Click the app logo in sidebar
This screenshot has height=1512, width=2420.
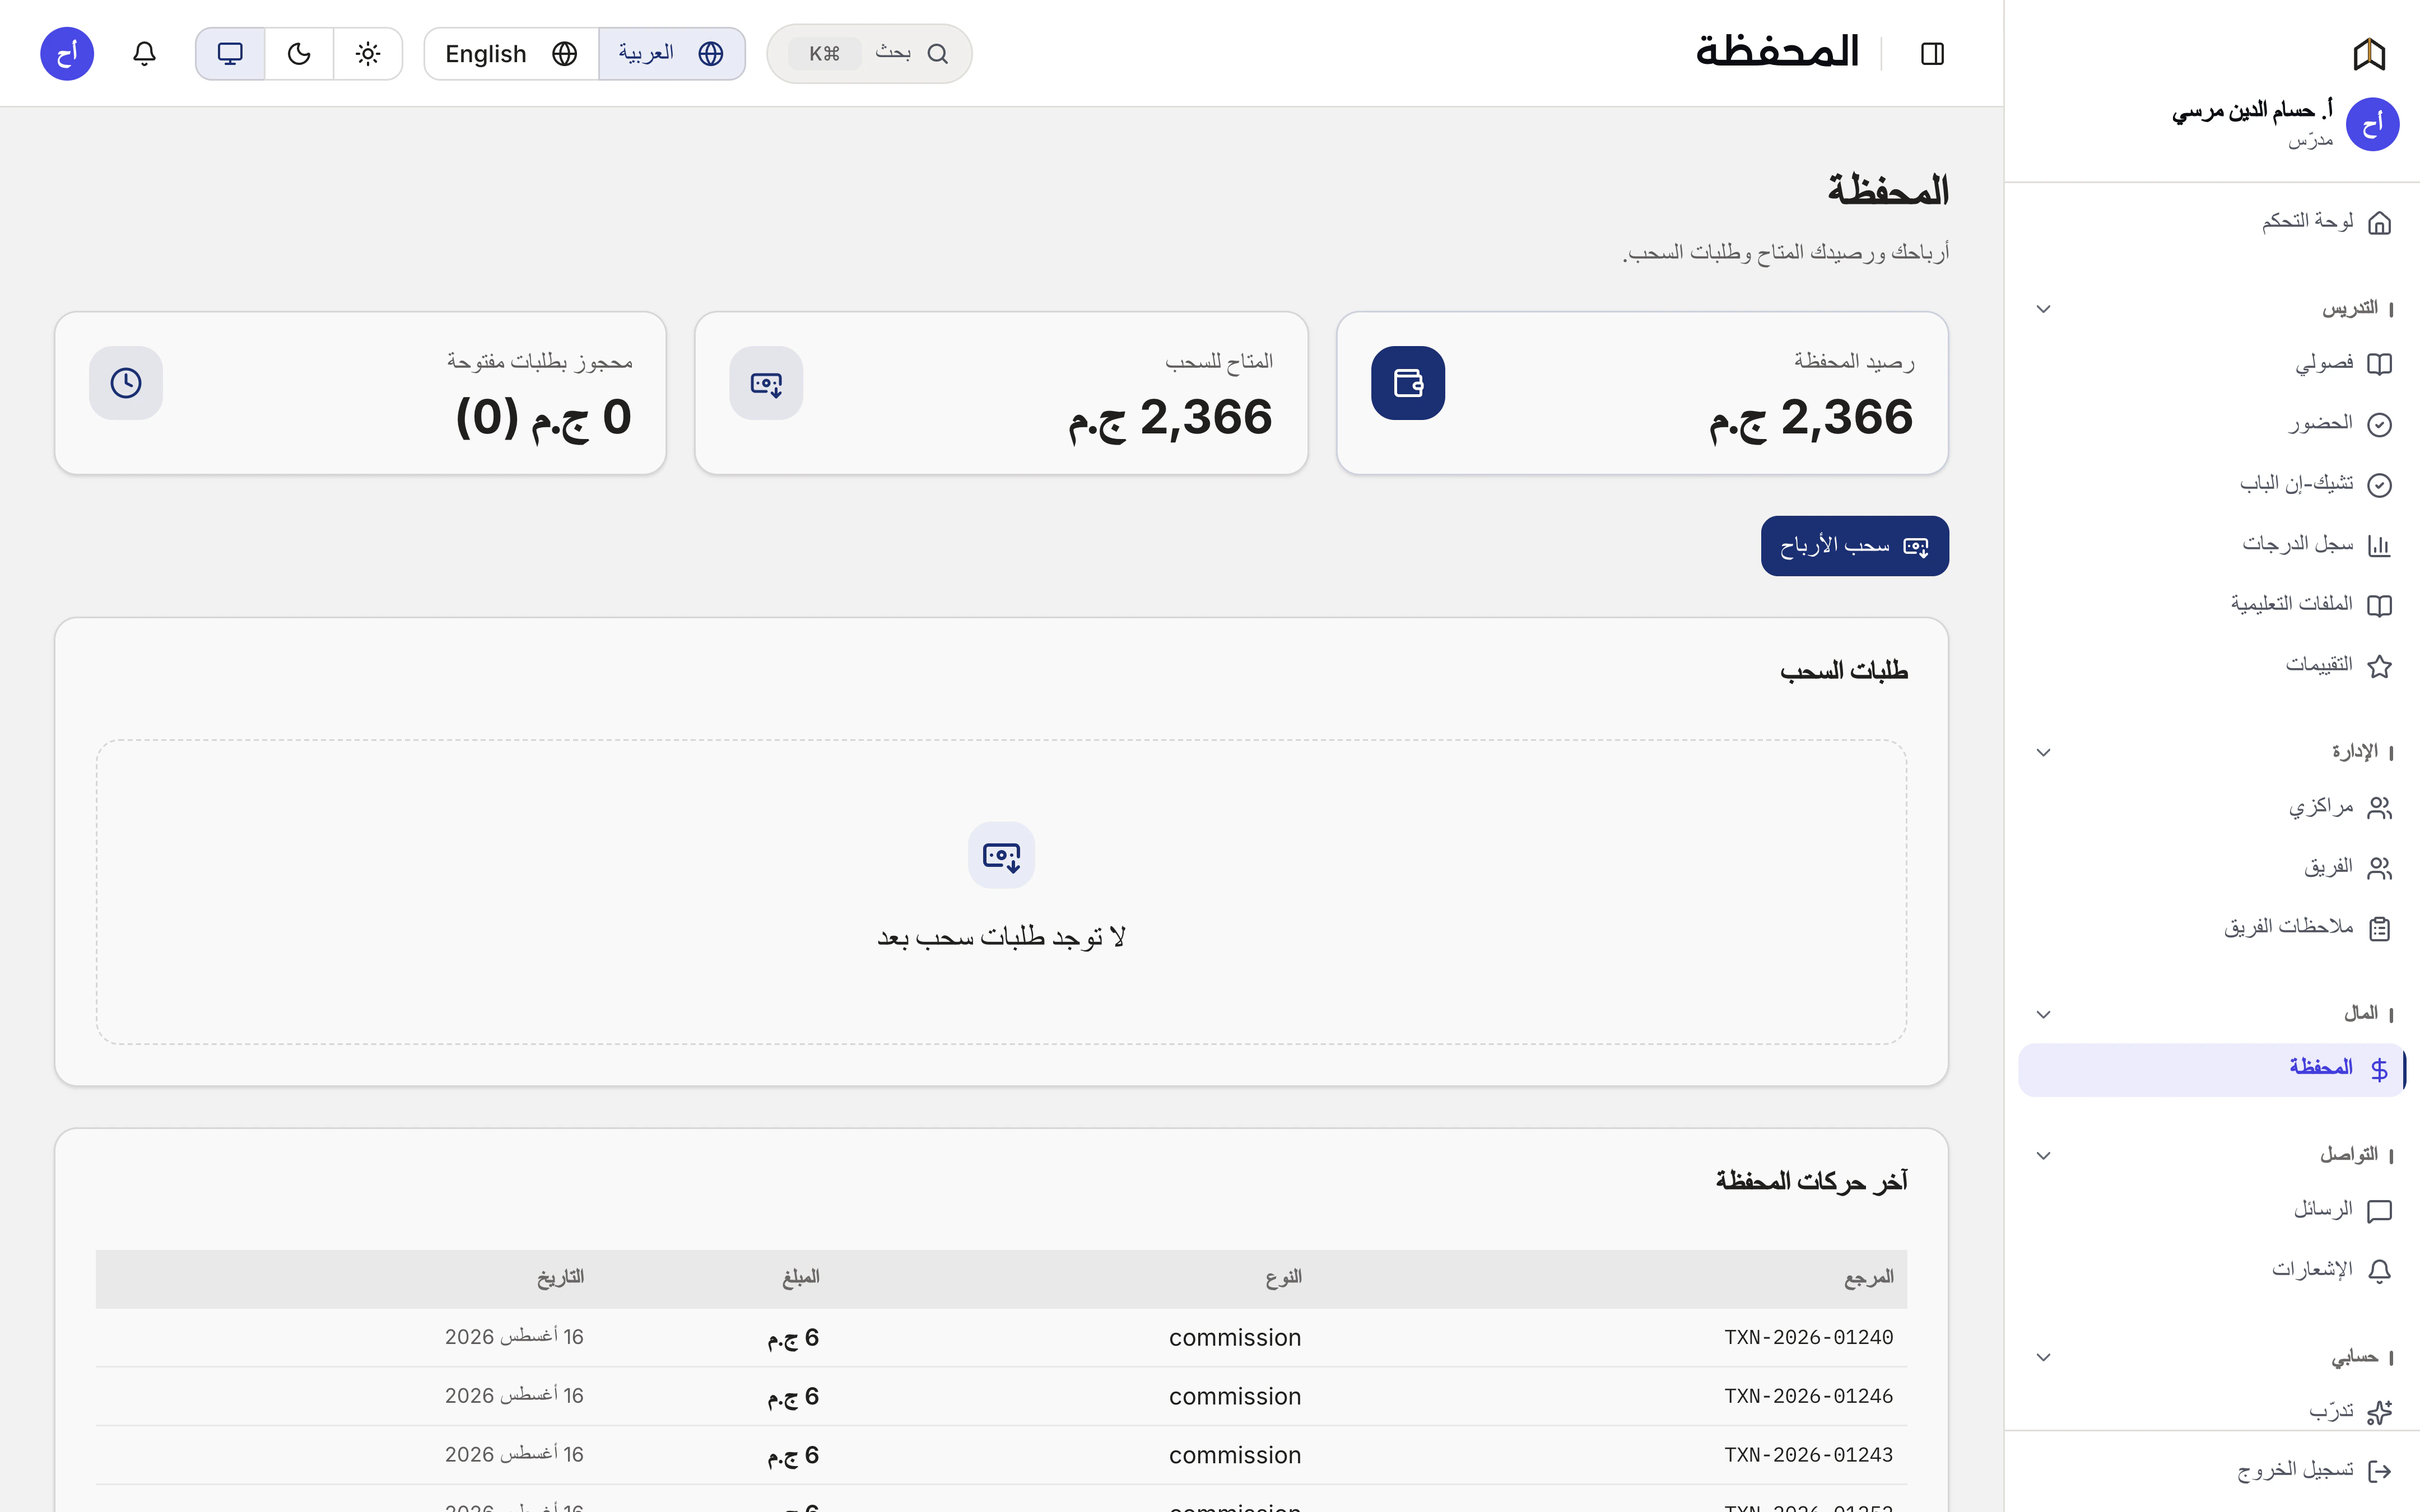2369,54
